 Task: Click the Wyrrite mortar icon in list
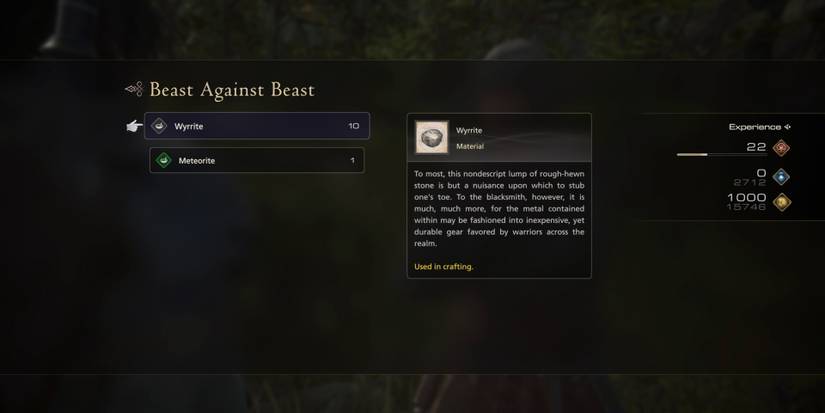pos(159,126)
